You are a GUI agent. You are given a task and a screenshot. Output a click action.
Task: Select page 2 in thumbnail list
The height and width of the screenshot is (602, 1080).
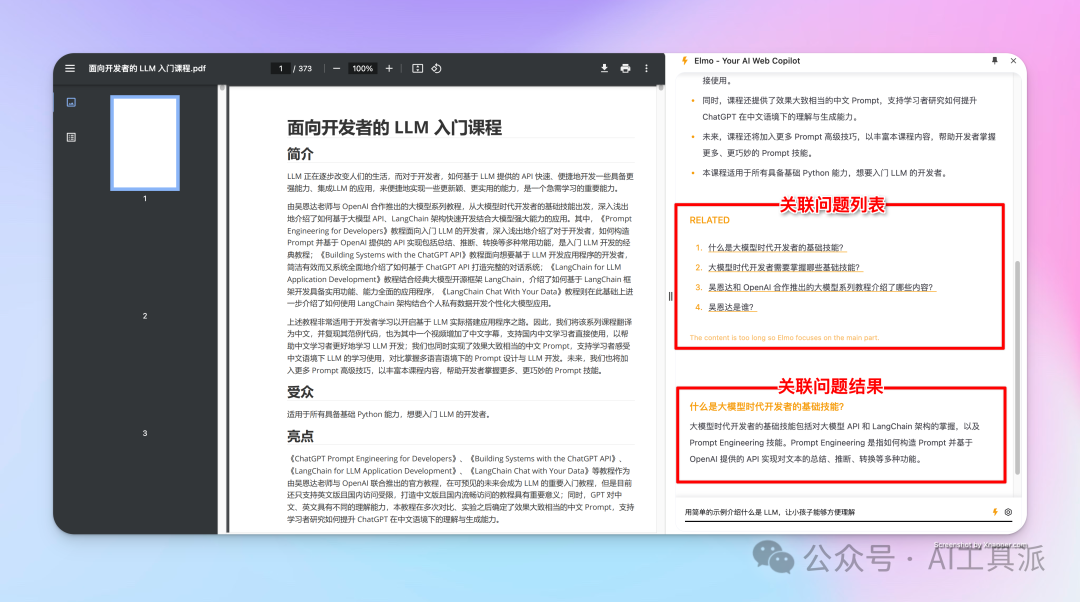point(145,315)
